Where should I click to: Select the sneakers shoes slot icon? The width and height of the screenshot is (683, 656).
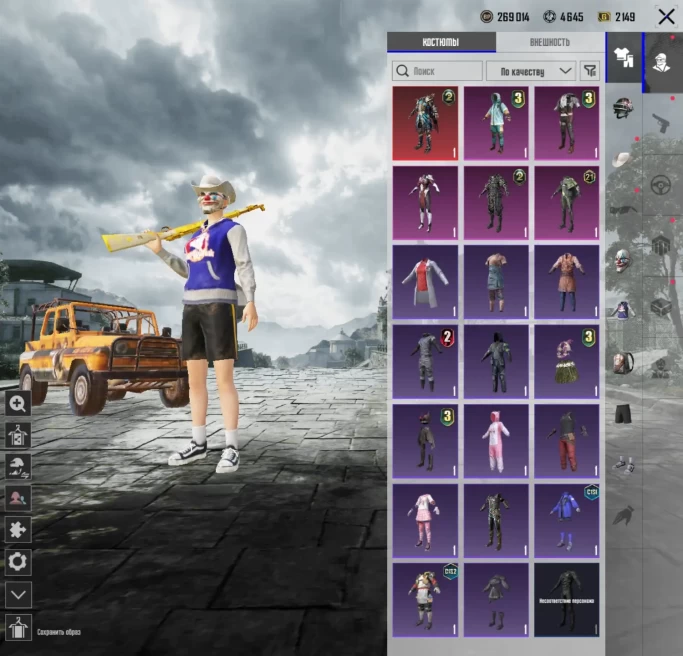pyautogui.click(x=624, y=465)
